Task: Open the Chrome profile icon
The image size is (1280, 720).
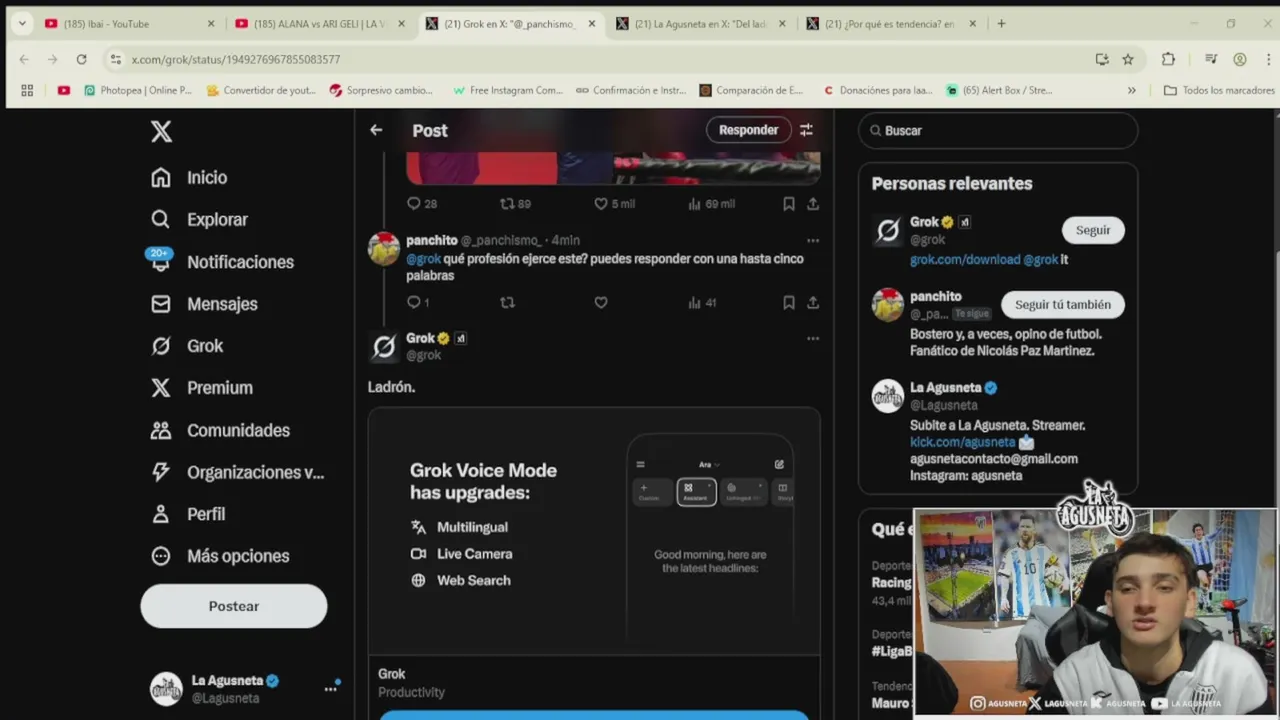Action: [x=1240, y=59]
